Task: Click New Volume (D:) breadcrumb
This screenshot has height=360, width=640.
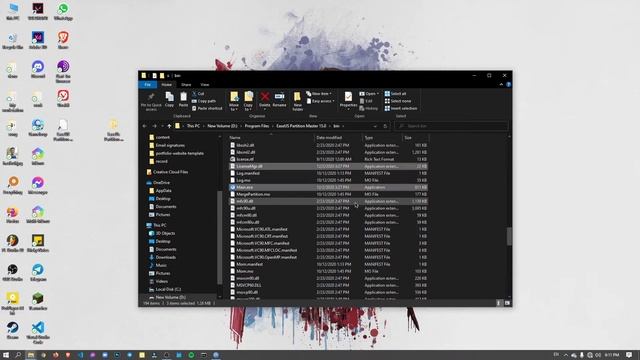Action: 222,126
